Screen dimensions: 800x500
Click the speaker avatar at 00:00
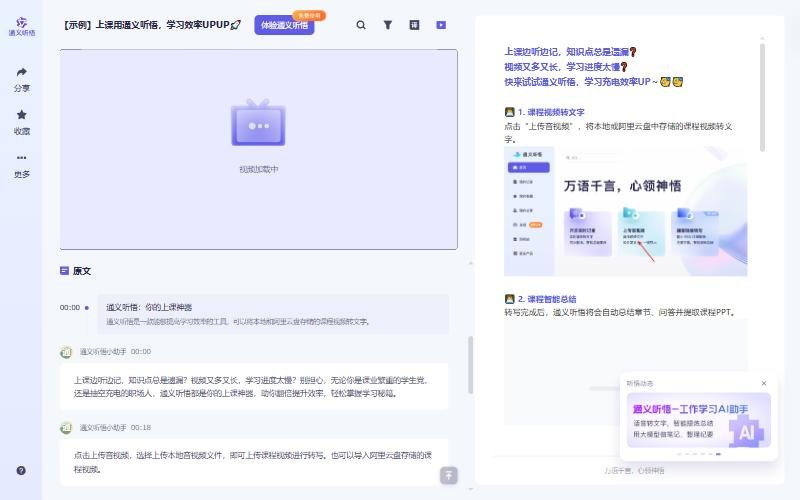[66, 352]
